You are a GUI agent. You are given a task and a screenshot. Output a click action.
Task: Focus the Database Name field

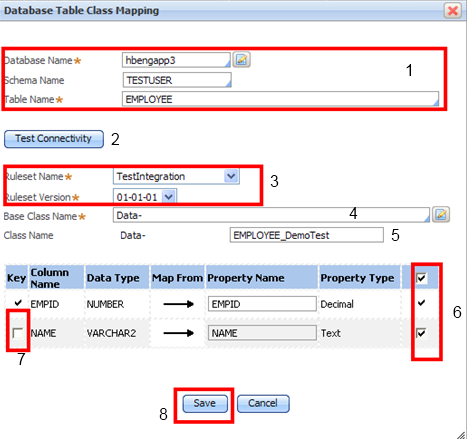click(x=176, y=60)
